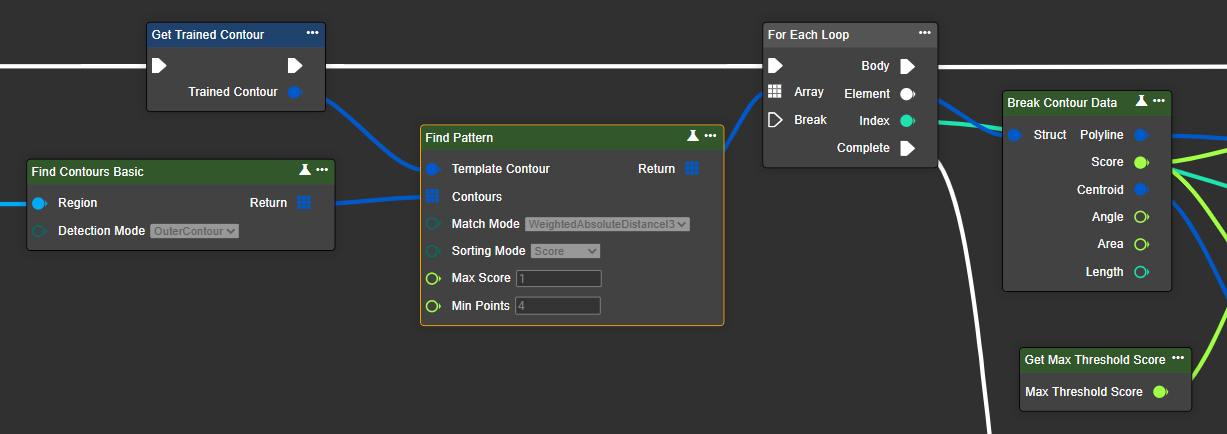Open the Get Max Threshold Score options menu
Screen dimensions: 1227x434
click(x=1178, y=358)
